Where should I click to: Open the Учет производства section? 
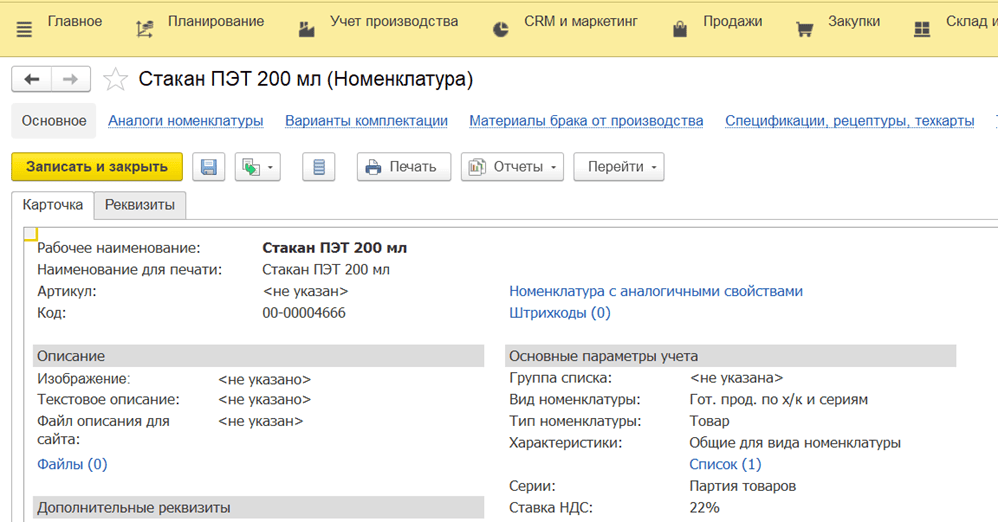click(378, 22)
